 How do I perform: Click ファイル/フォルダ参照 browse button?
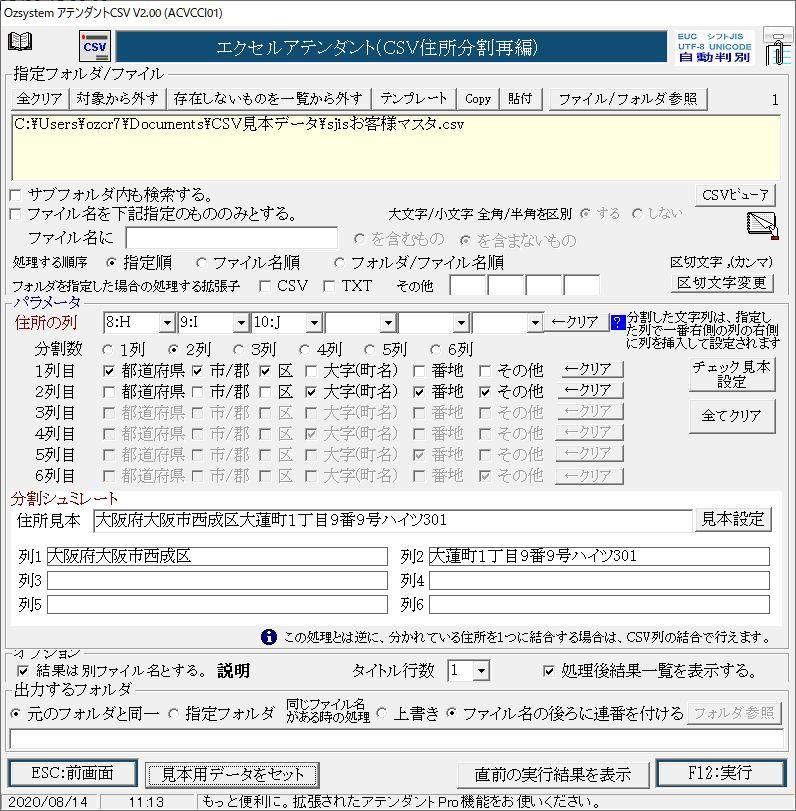click(x=628, y=99)
